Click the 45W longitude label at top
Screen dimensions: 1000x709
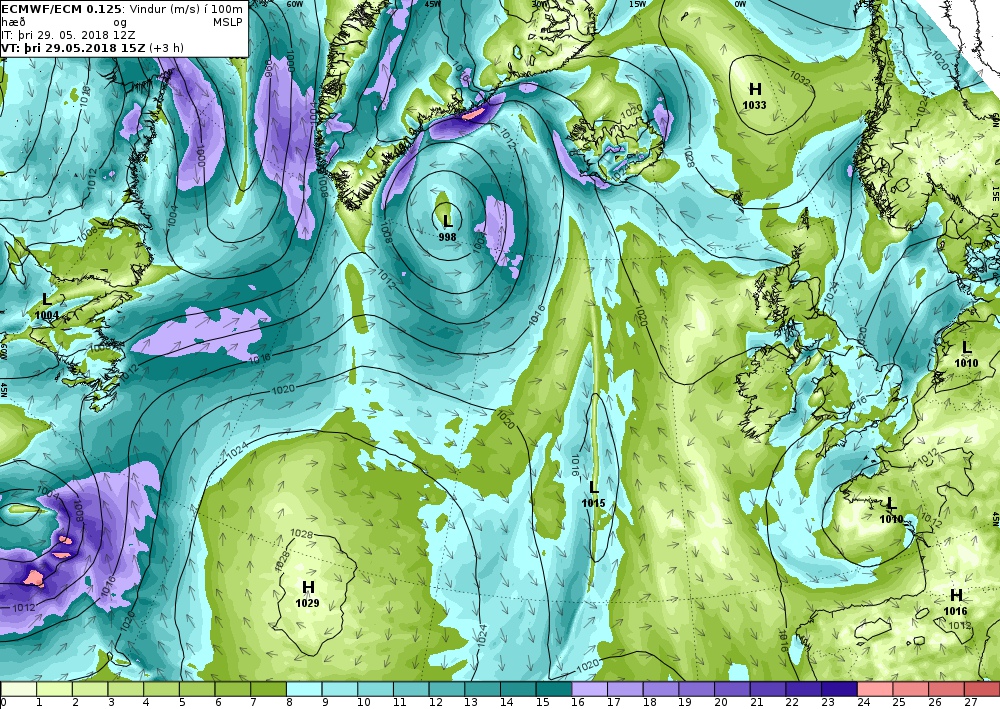click(434, 3)
